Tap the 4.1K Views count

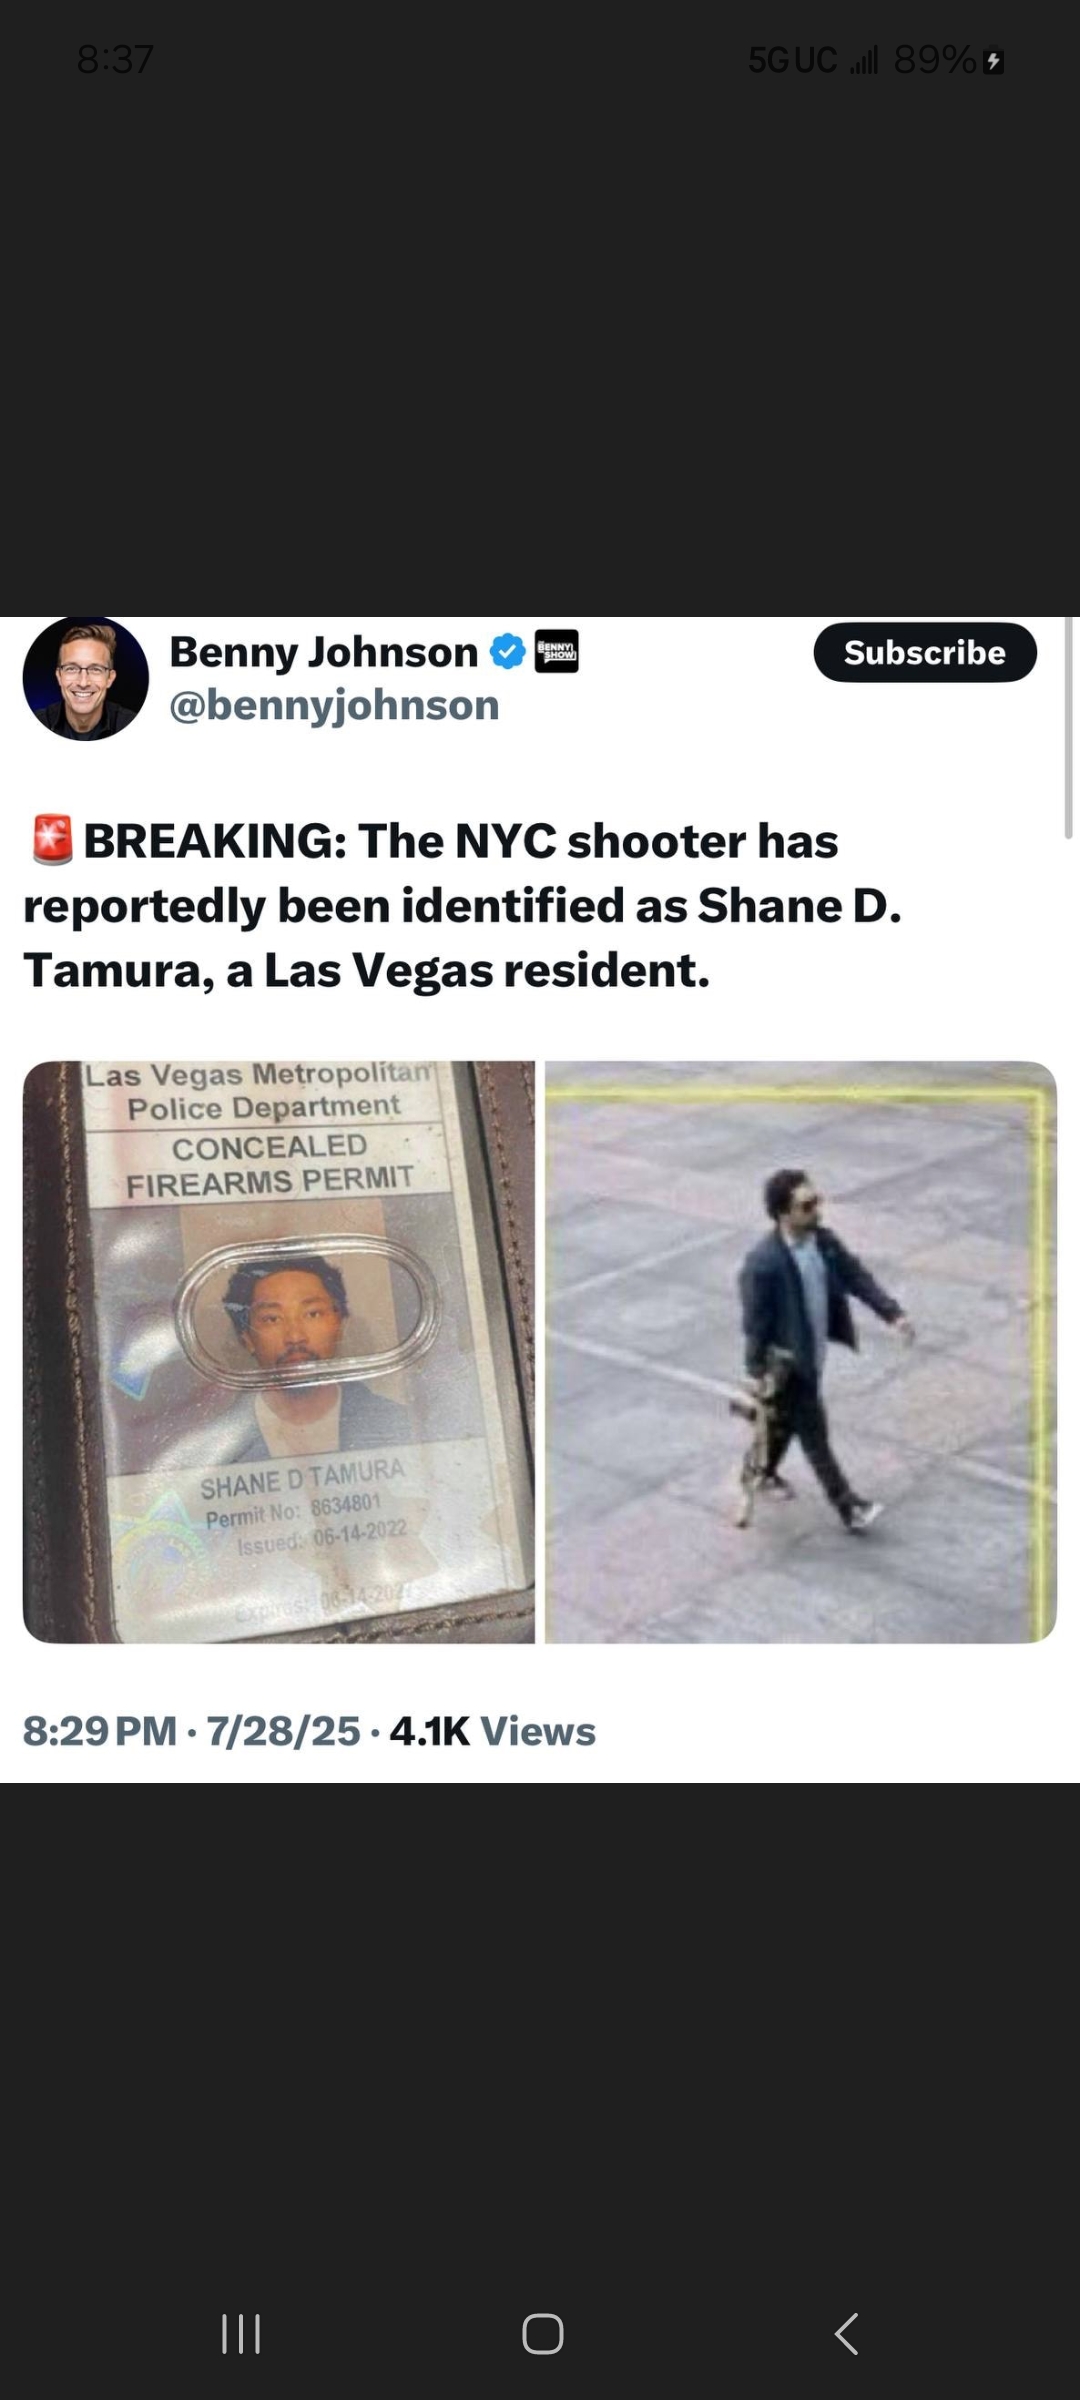pos(493,1731)
